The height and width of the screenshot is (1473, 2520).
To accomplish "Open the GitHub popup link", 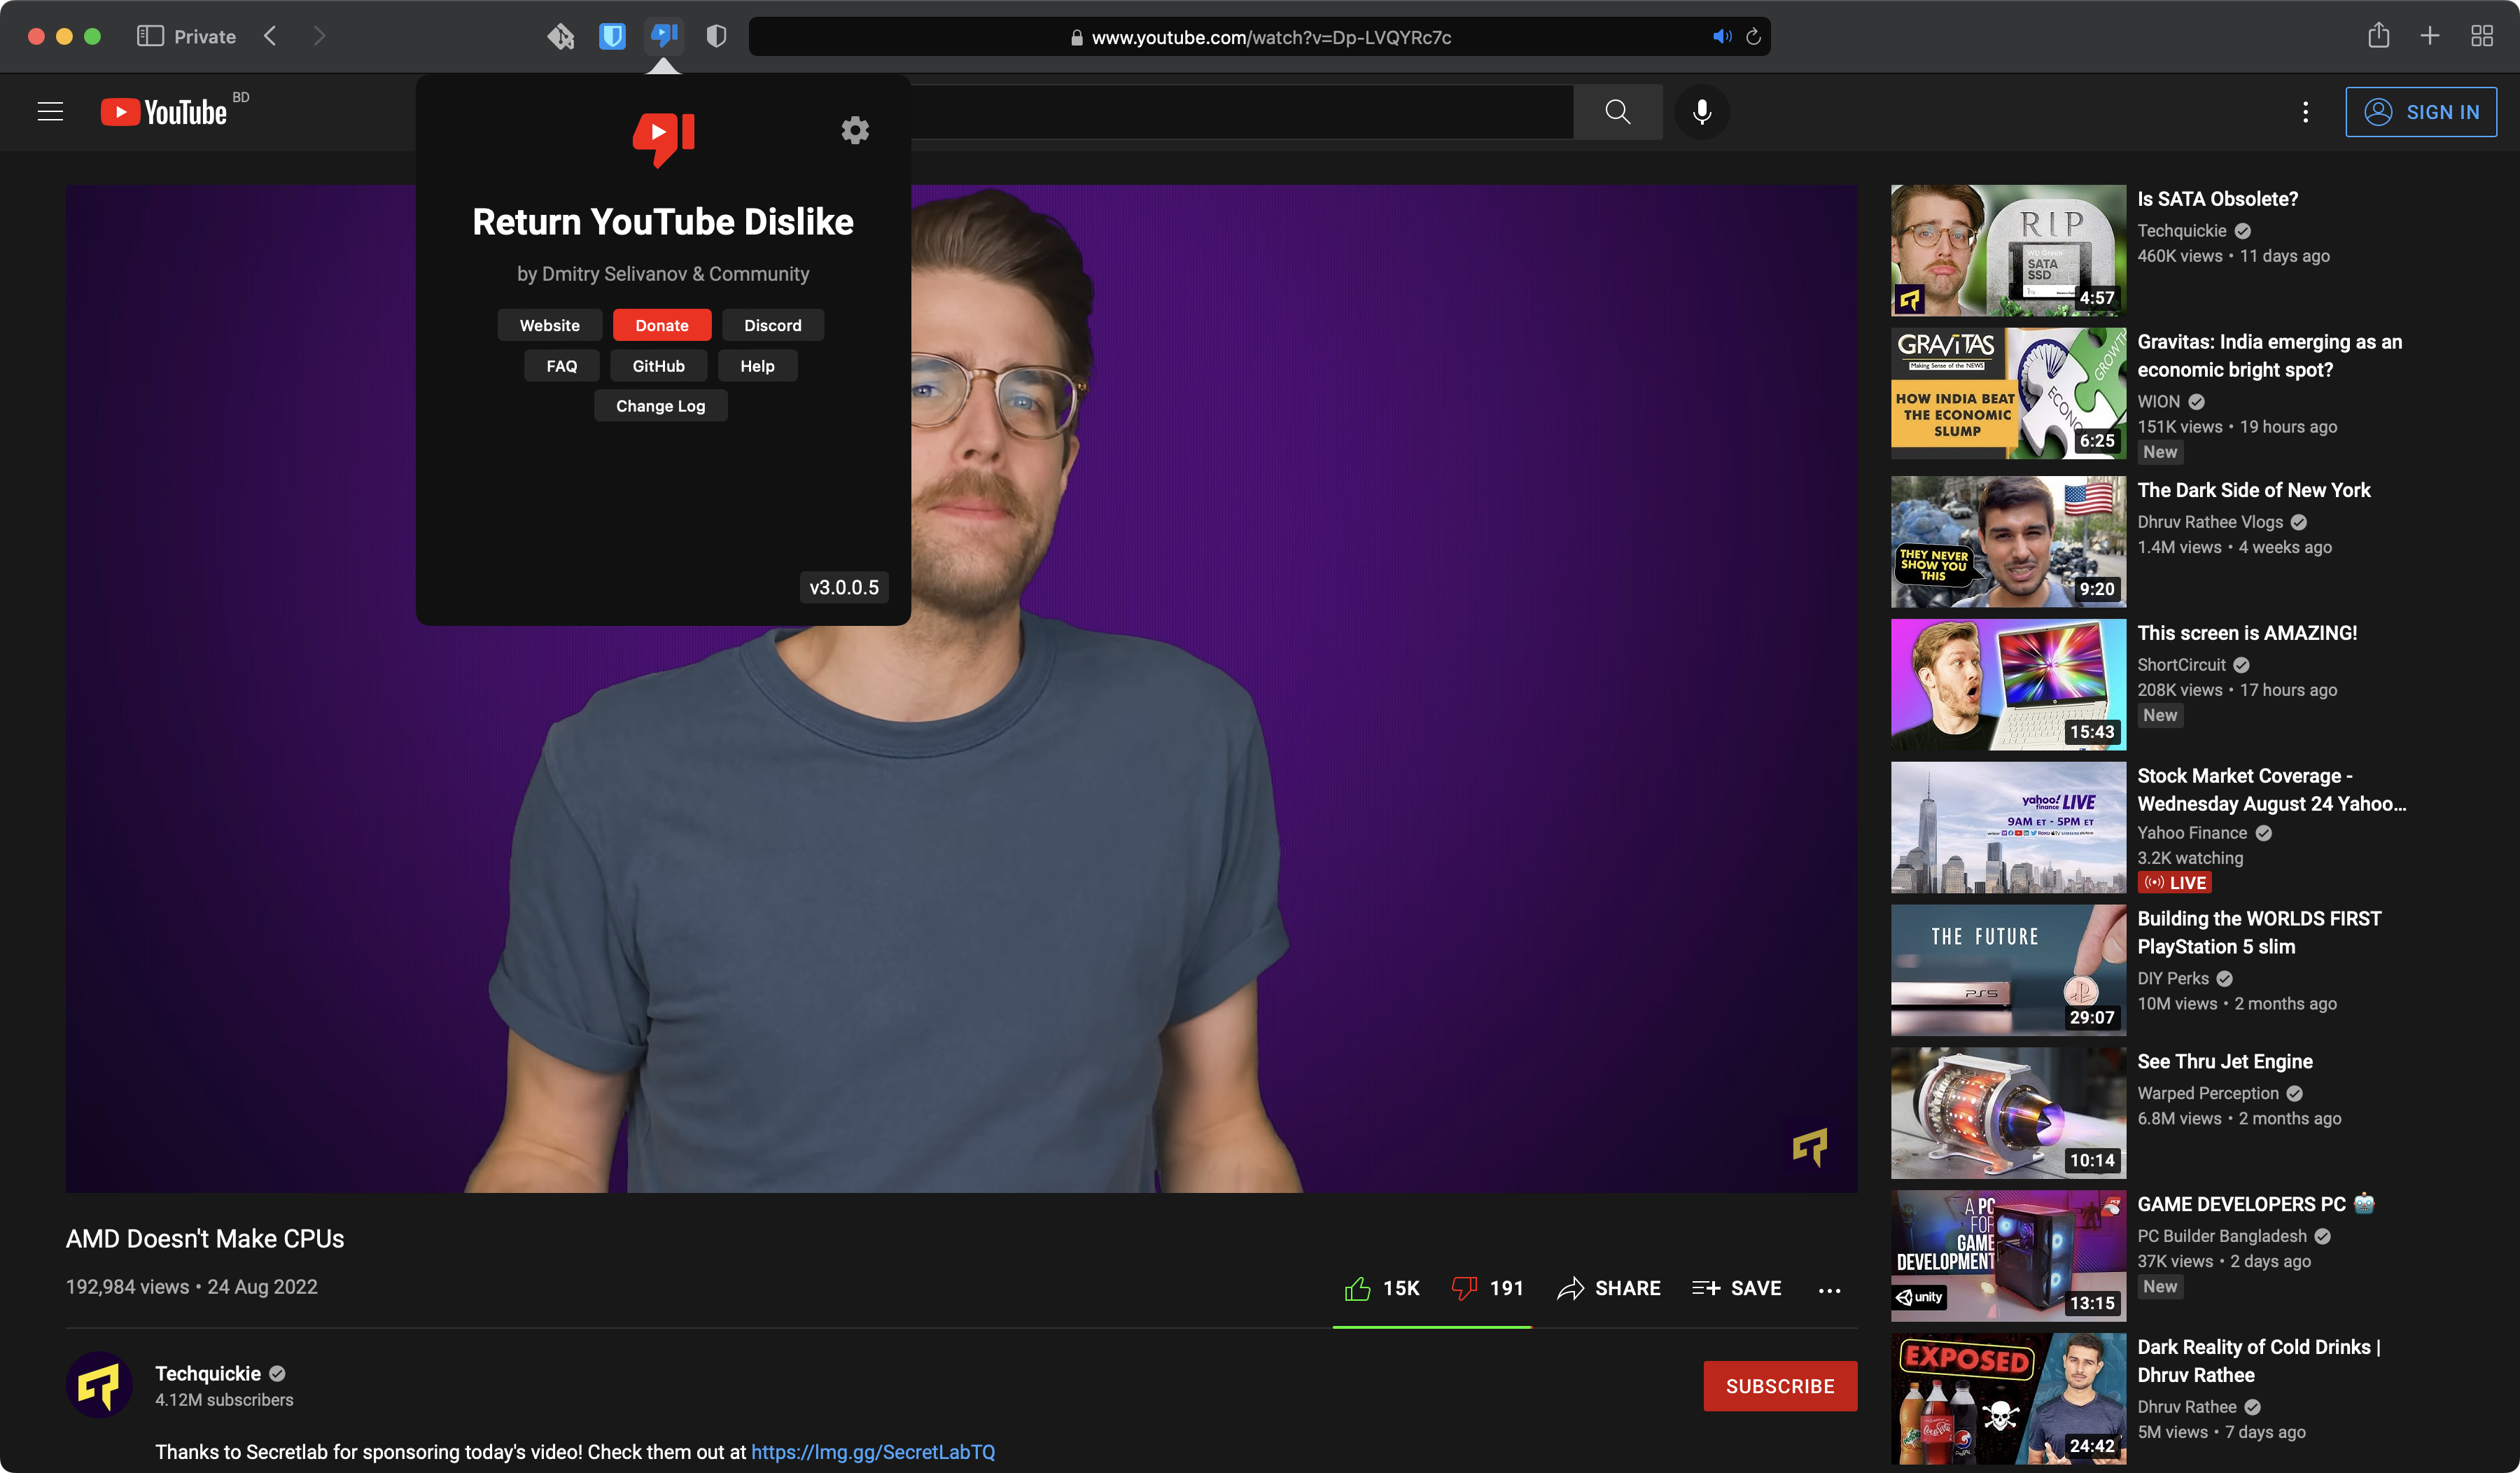I will pos(658,366).
